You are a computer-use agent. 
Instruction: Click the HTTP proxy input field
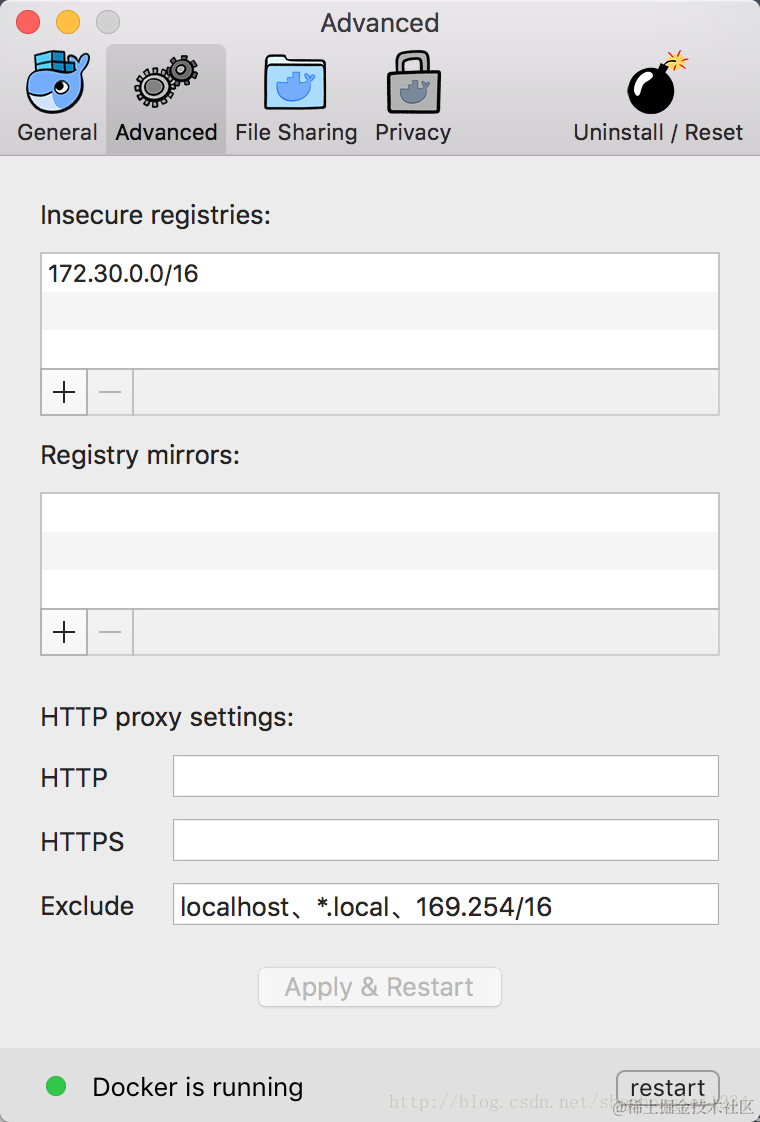click(x=445, y=776)
